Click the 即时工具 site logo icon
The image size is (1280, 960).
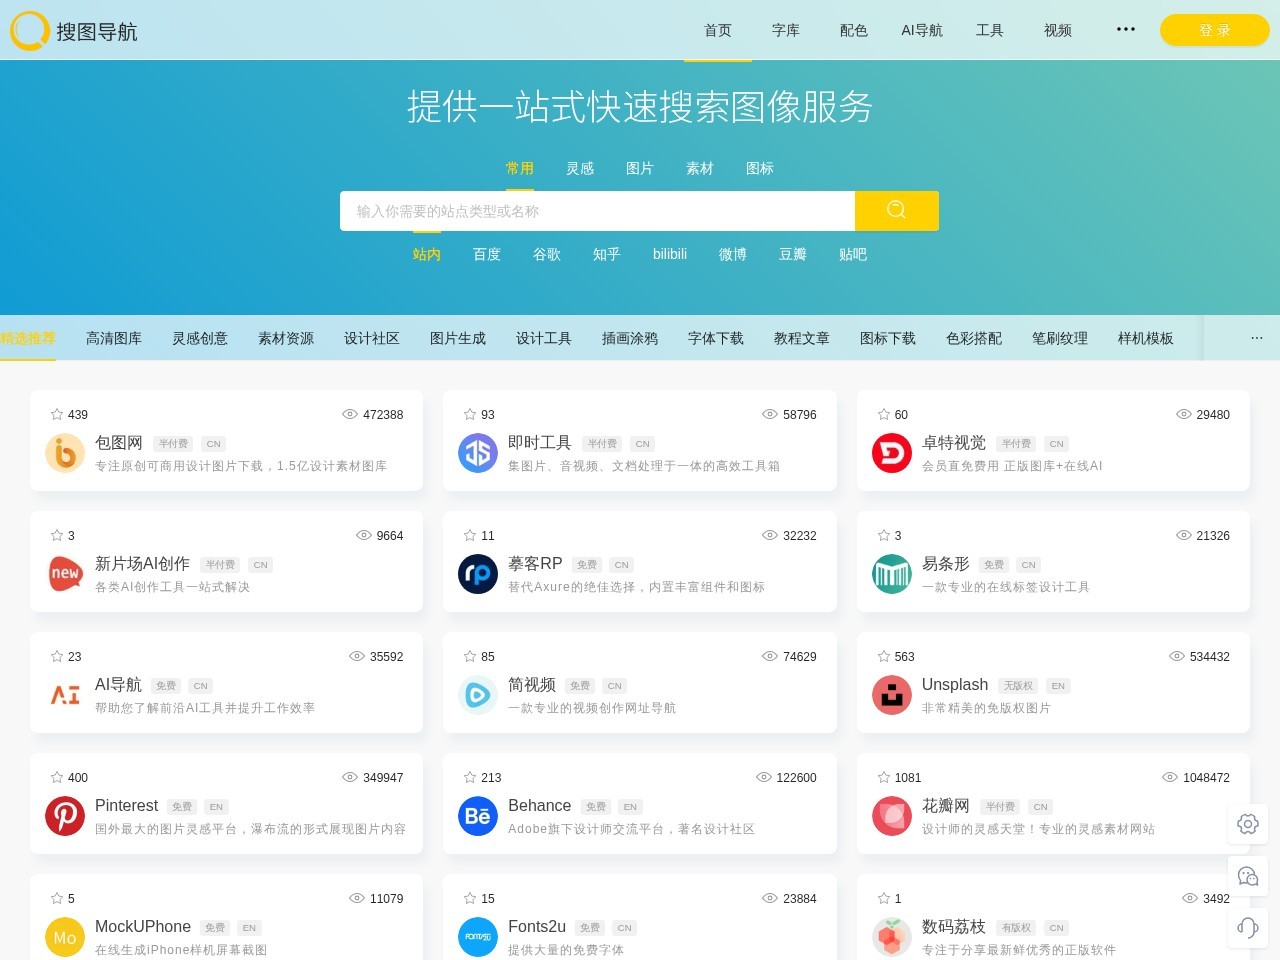[478, 453]
